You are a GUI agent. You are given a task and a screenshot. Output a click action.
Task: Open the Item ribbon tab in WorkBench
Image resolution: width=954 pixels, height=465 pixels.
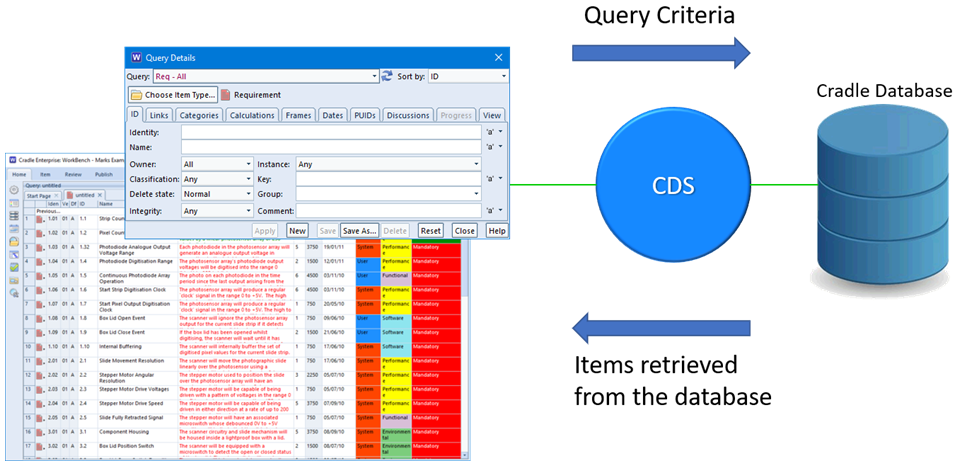pyautogui.click(x=45, y=174)
